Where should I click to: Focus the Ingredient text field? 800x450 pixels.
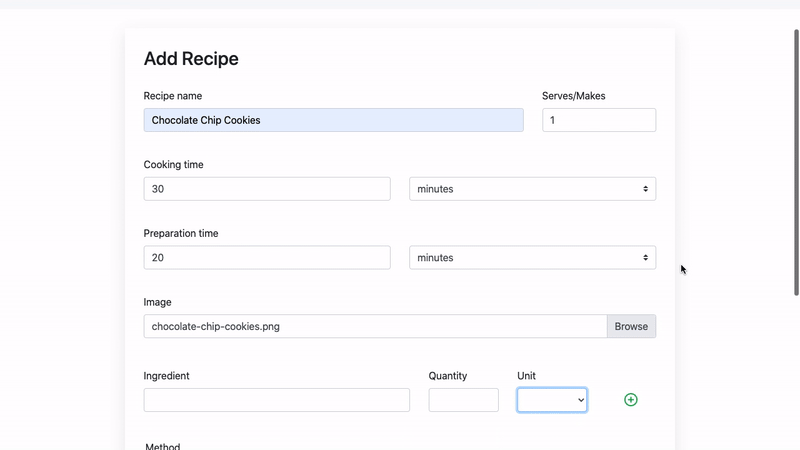(x=277, y=400)
